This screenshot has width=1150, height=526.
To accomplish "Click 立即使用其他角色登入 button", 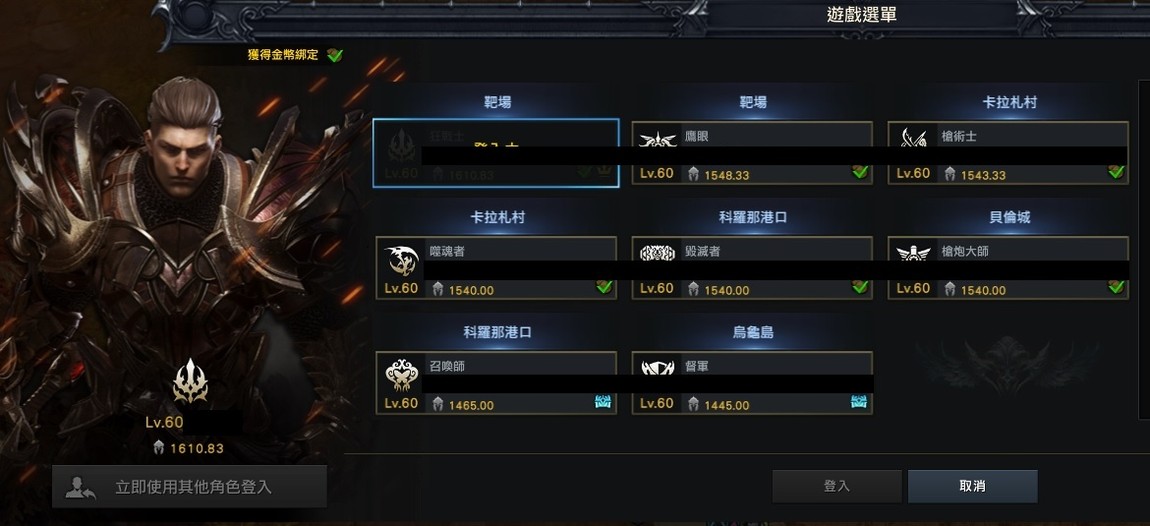I will 189,486.
